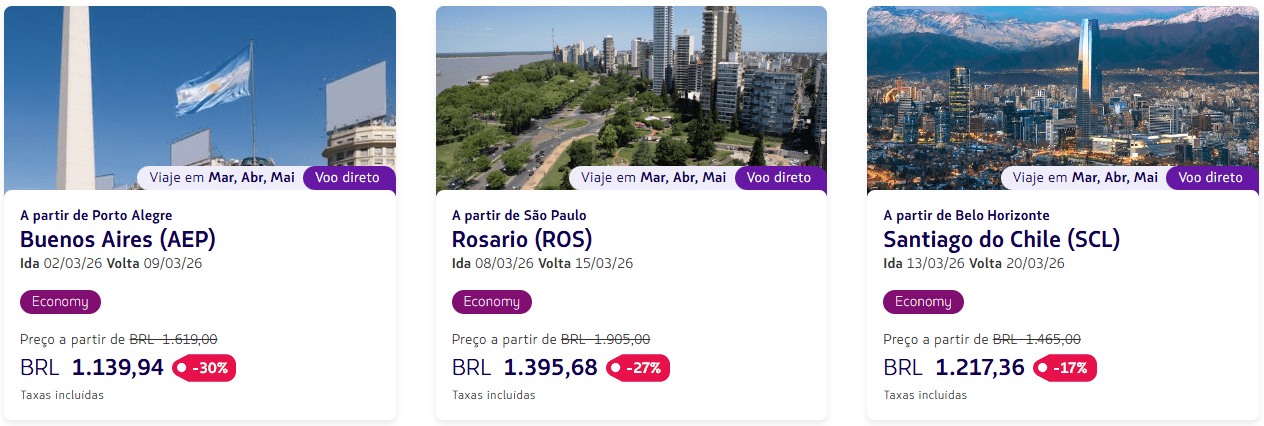Click the -17% discount tag icon
Viewport: 1264px width, 426px height.
(1066, 368)
